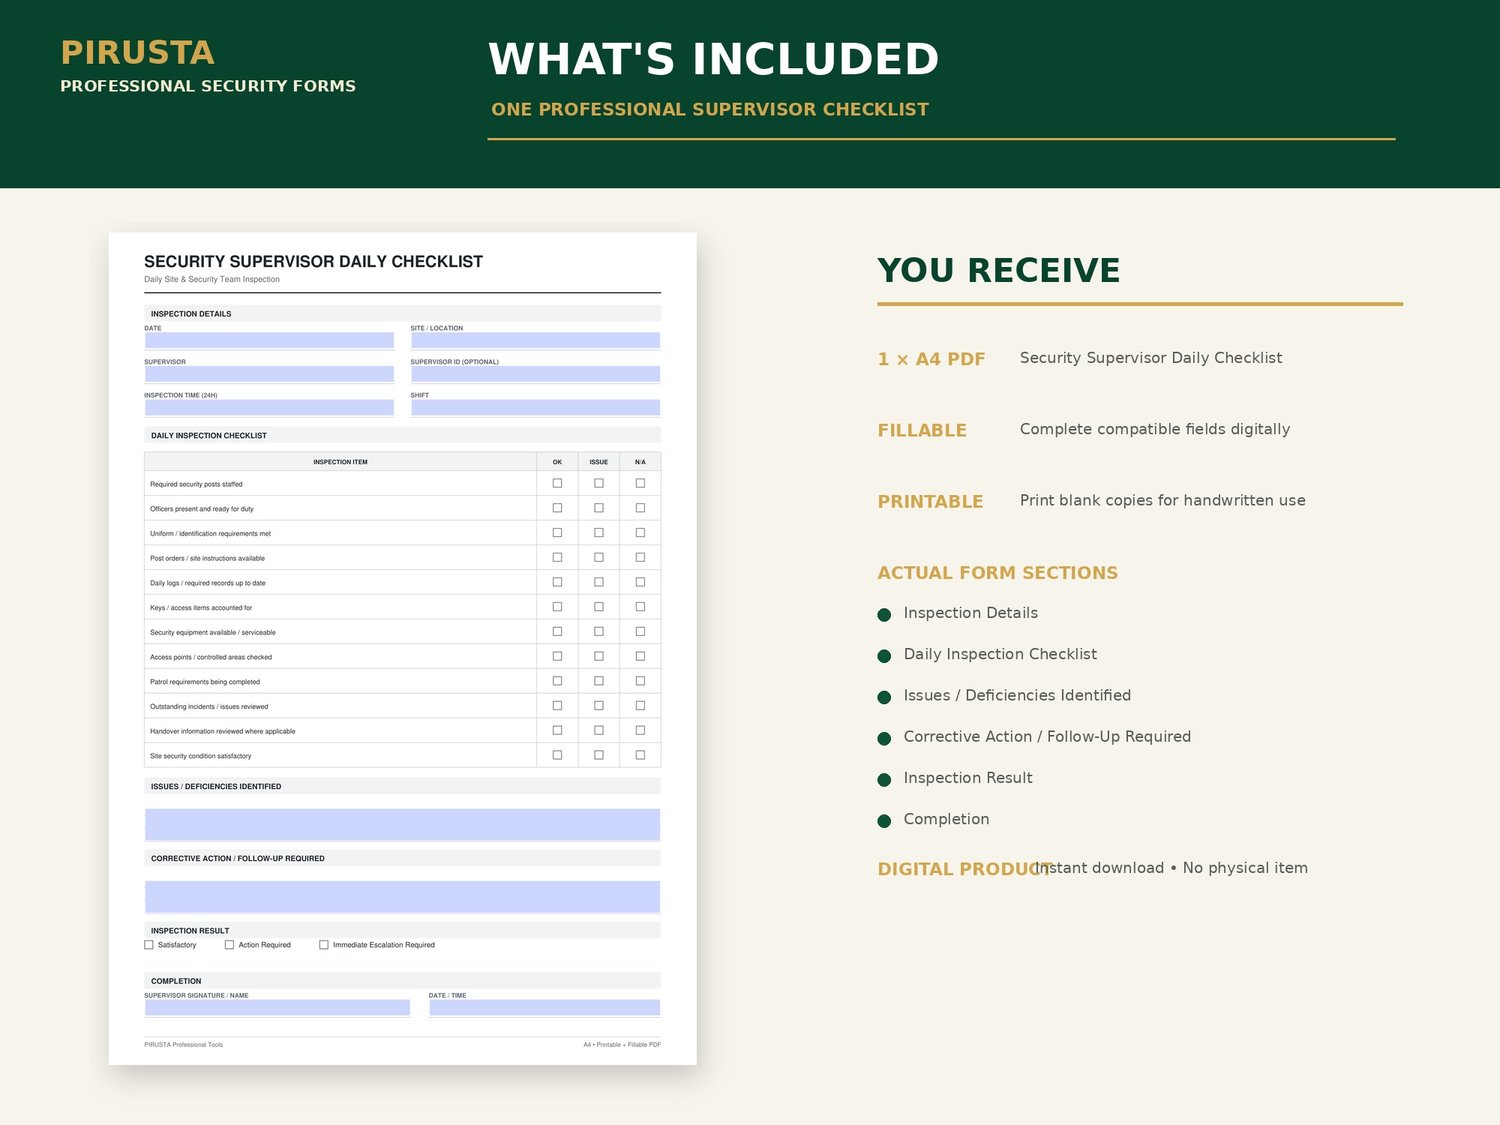Image resolution: width=1500 pixels, height=1125 pixels.
Task: Click the SUPERVISOR name field
Action: point(269,374)
